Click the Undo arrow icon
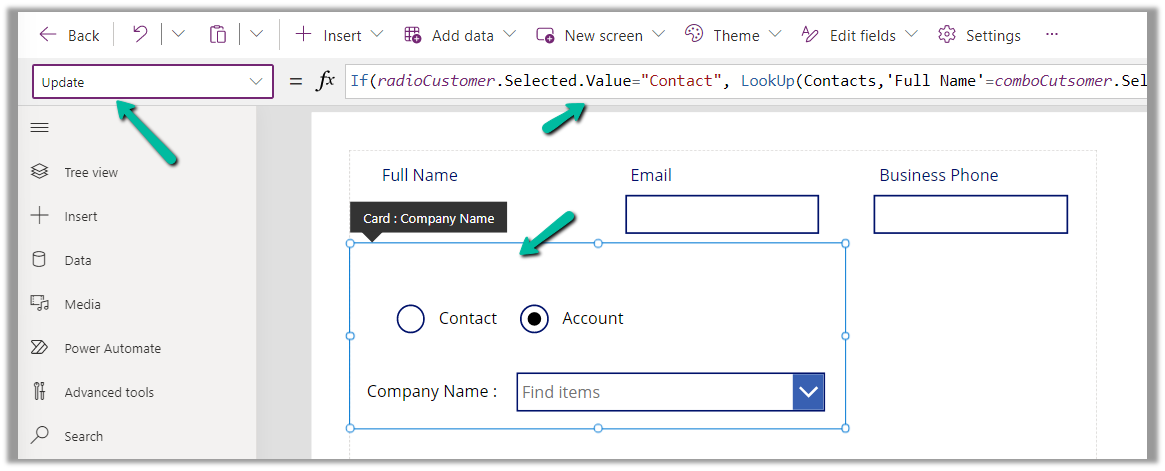 140,35
